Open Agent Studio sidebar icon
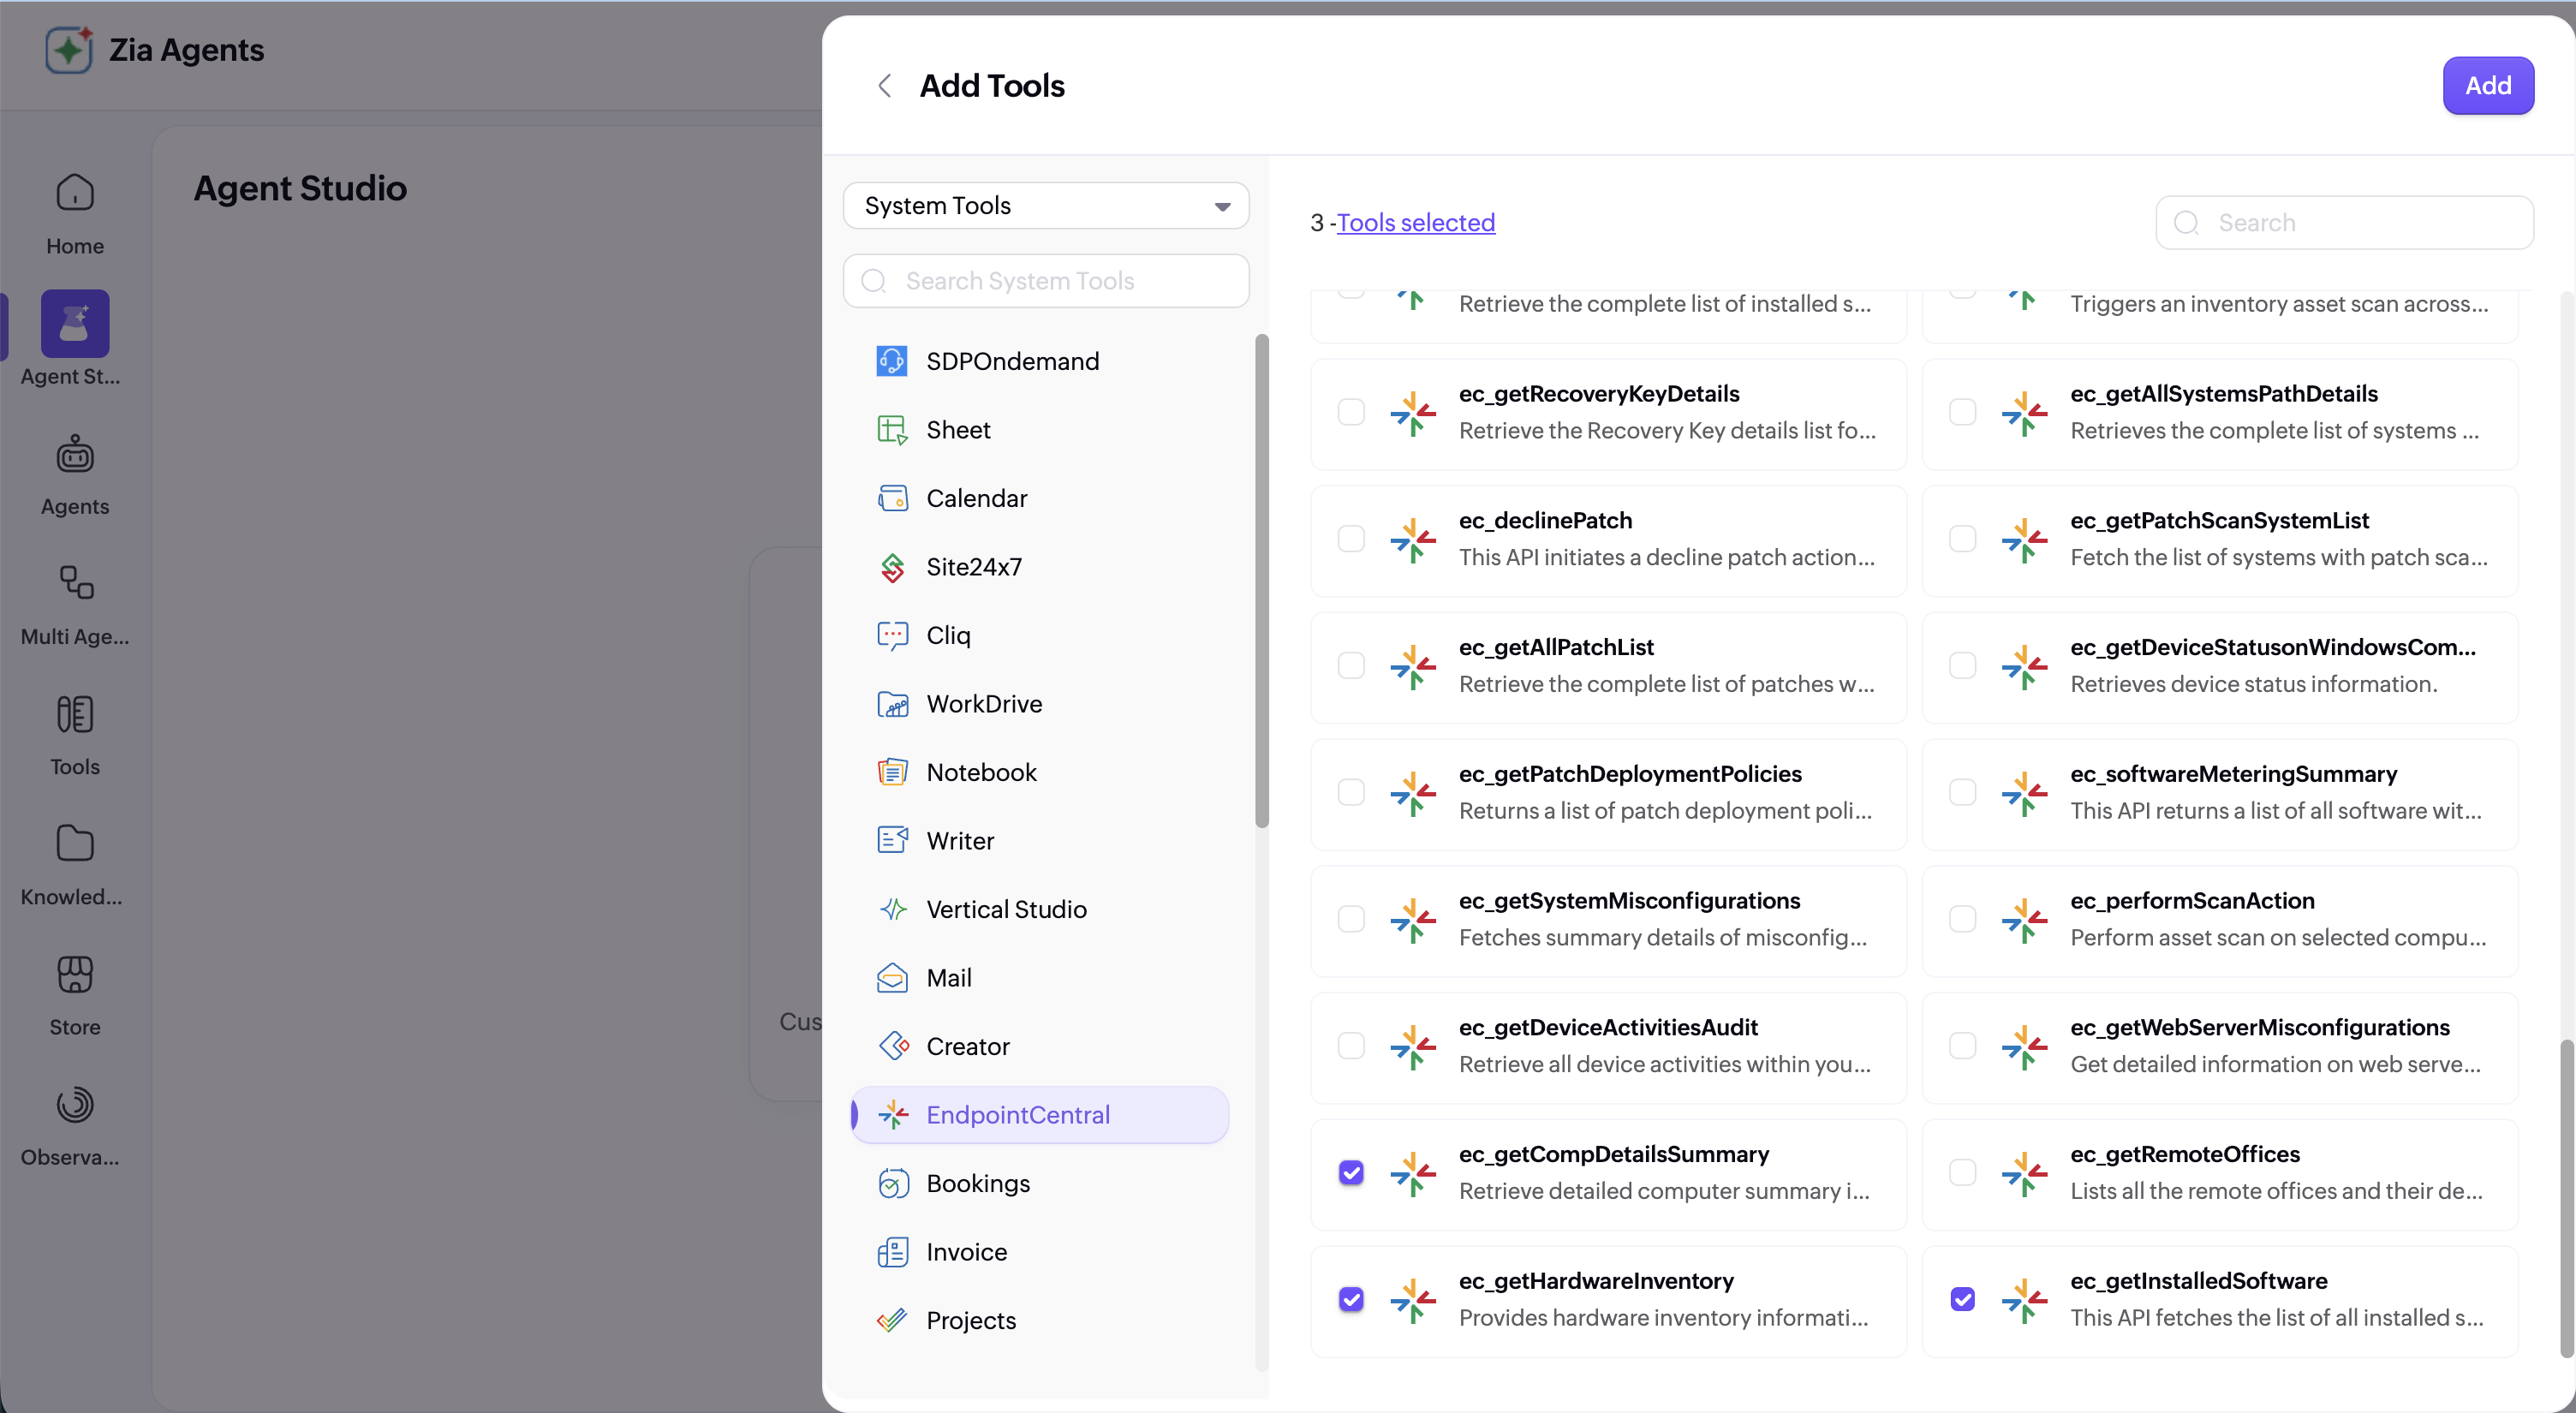The image size is (2576, 1413). pyautogui.click(x=75, y=323)
